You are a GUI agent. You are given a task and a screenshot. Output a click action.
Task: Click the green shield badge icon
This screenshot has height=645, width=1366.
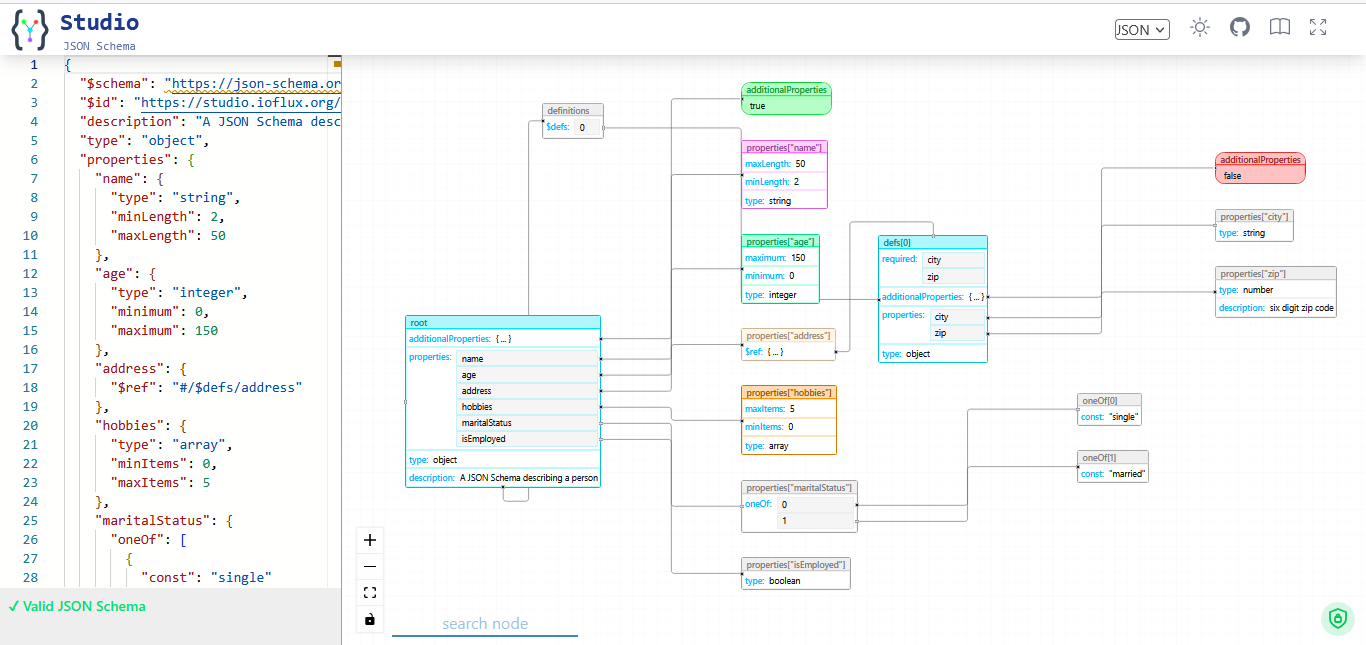point(1337,619)
